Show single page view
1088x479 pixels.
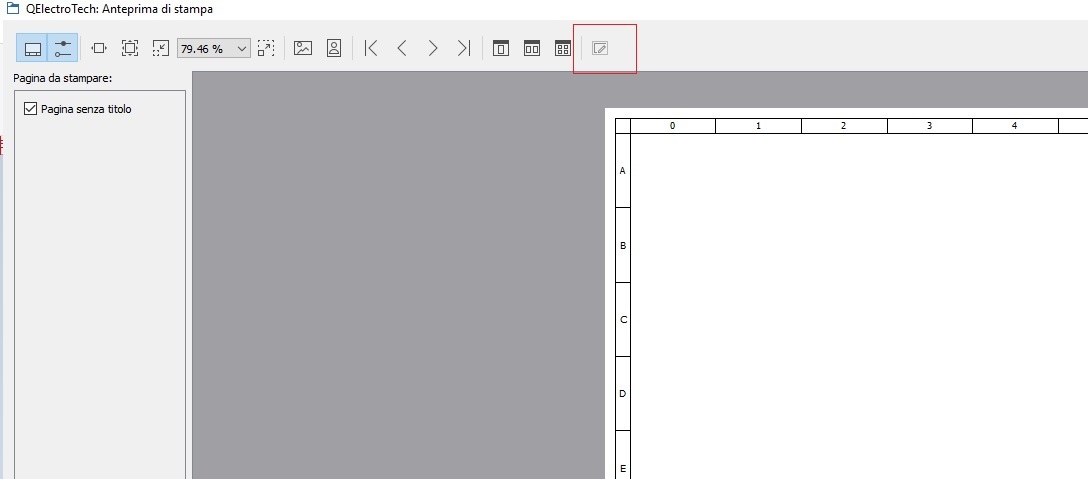501,48
